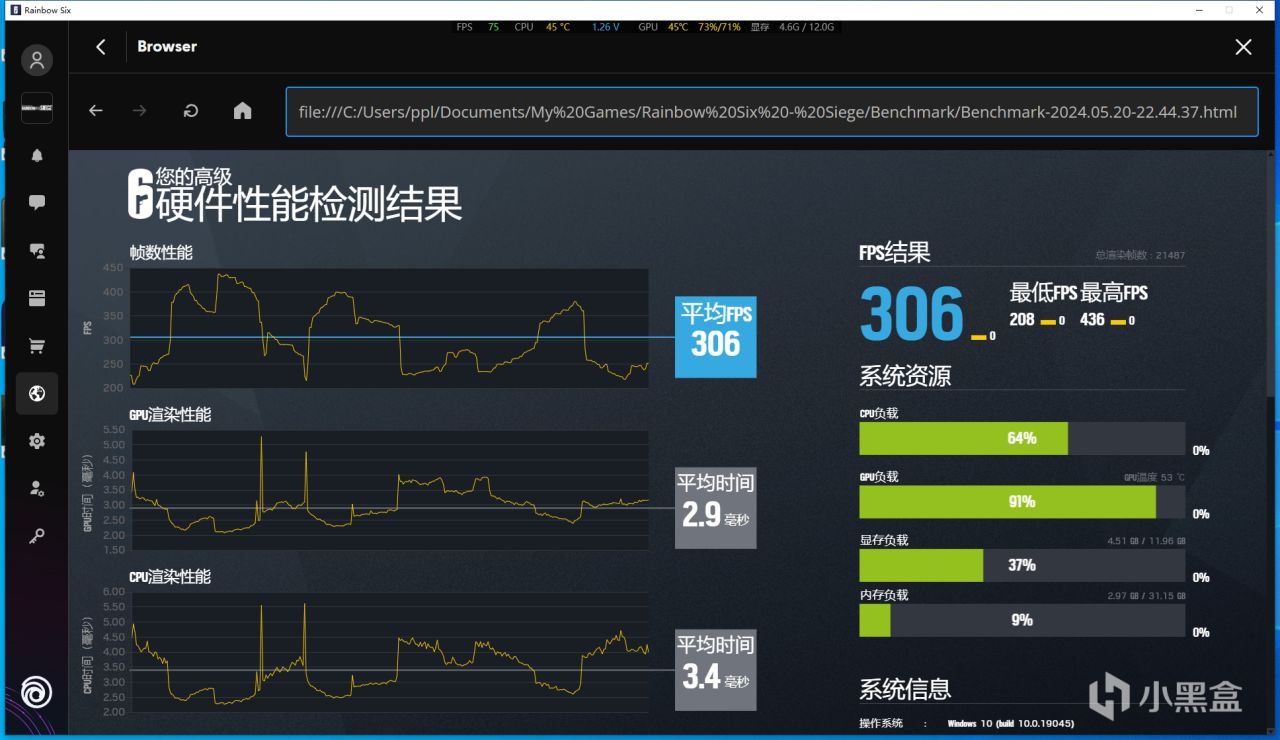This screenshot has width=1280, height=740.
Task: Click the large 306 FPS result number
Action: point(911,313)
